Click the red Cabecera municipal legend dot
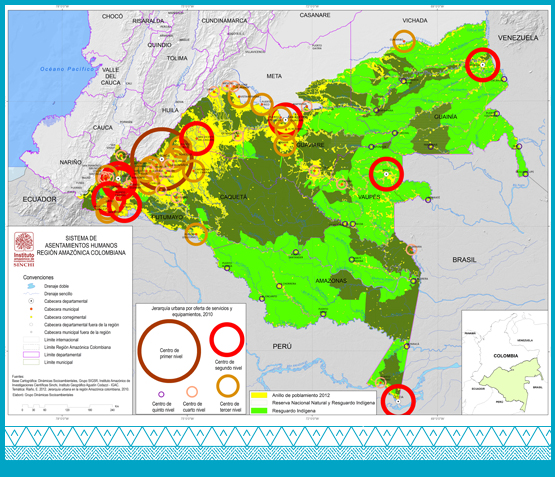Viewport: 555px width, 477px height. 31,309
